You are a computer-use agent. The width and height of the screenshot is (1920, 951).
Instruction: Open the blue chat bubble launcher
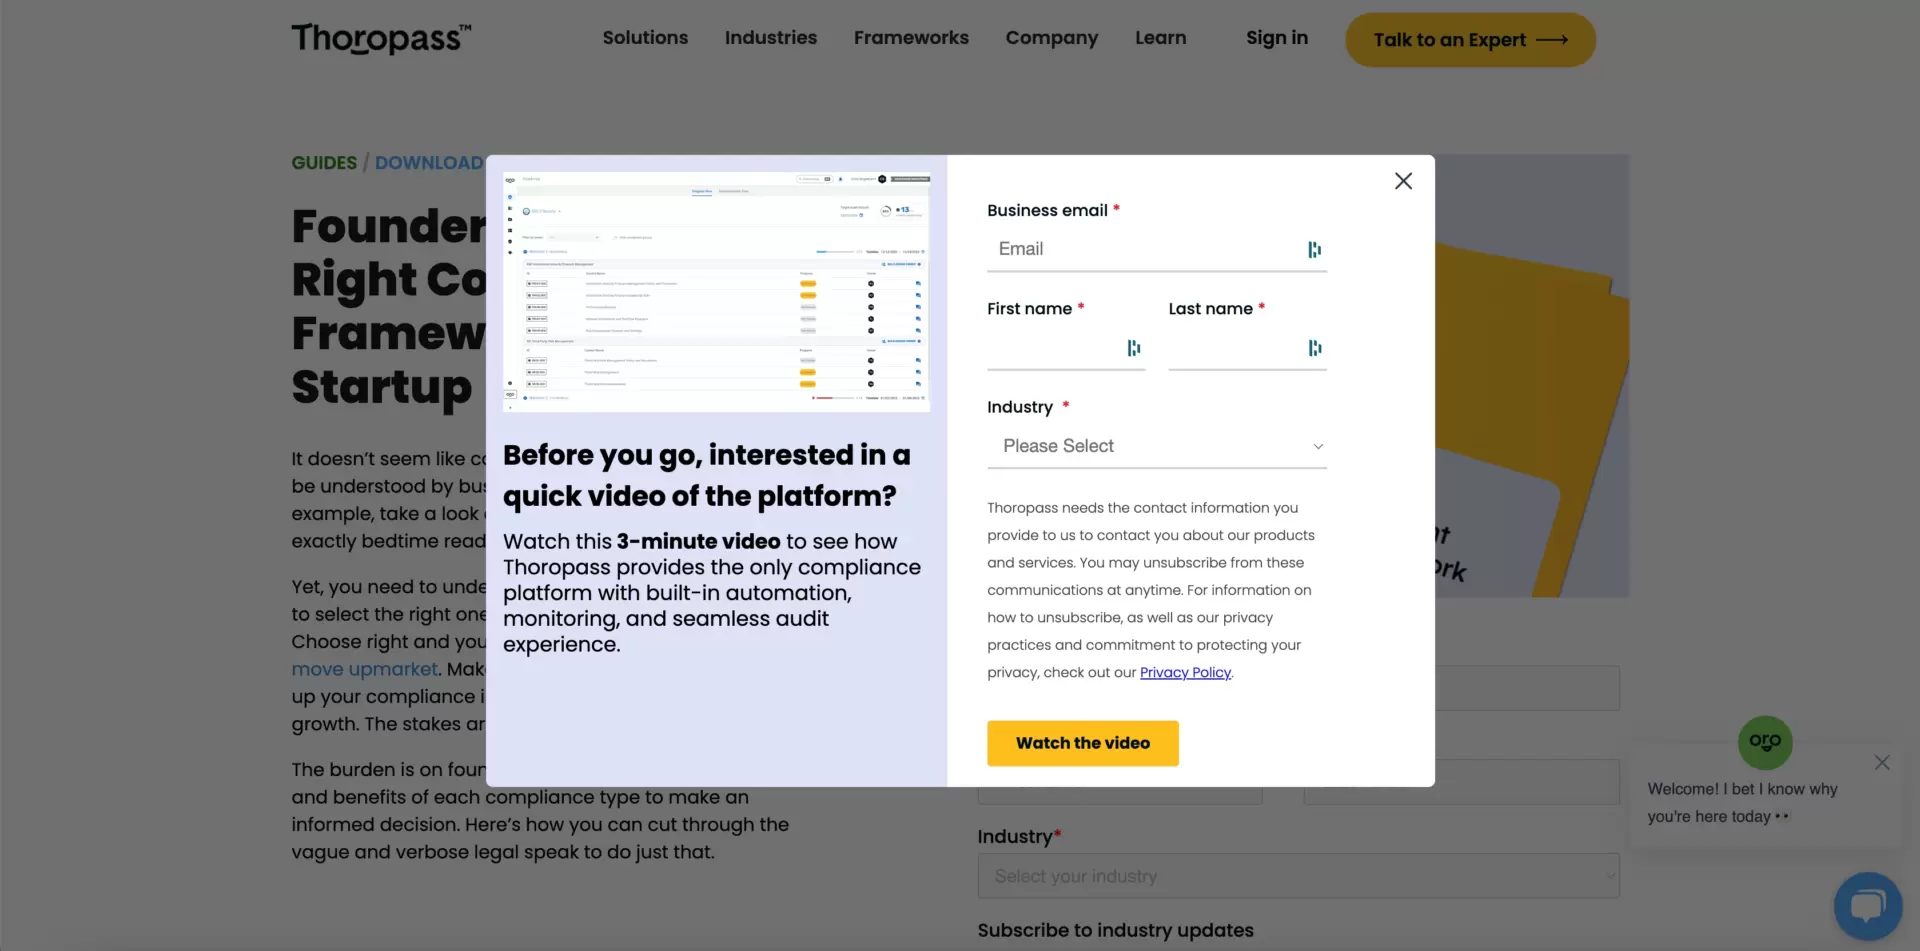pos(1868,906)
